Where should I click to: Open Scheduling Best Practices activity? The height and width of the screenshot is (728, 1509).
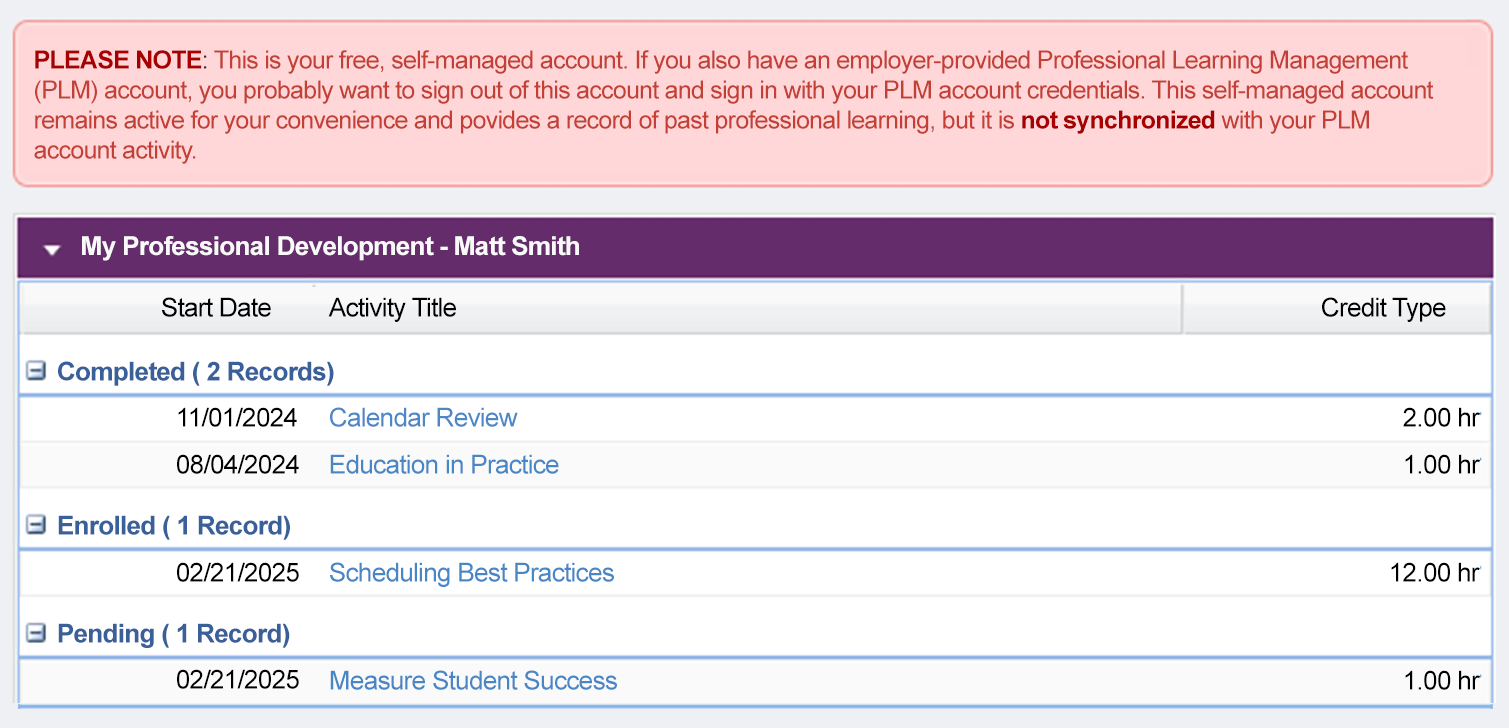click(472, 572)
